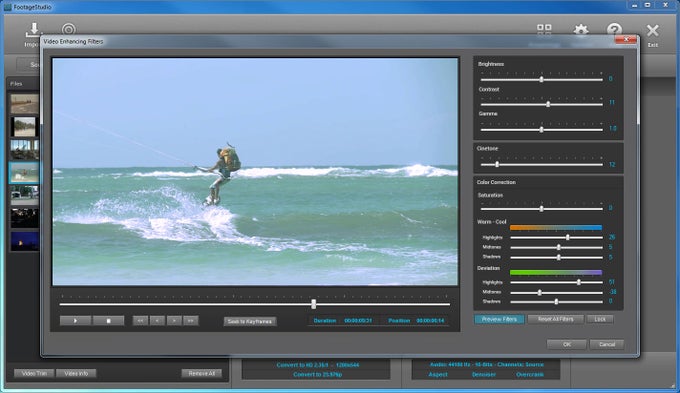Toggle Seek to Keyframes button

[250, 321]
